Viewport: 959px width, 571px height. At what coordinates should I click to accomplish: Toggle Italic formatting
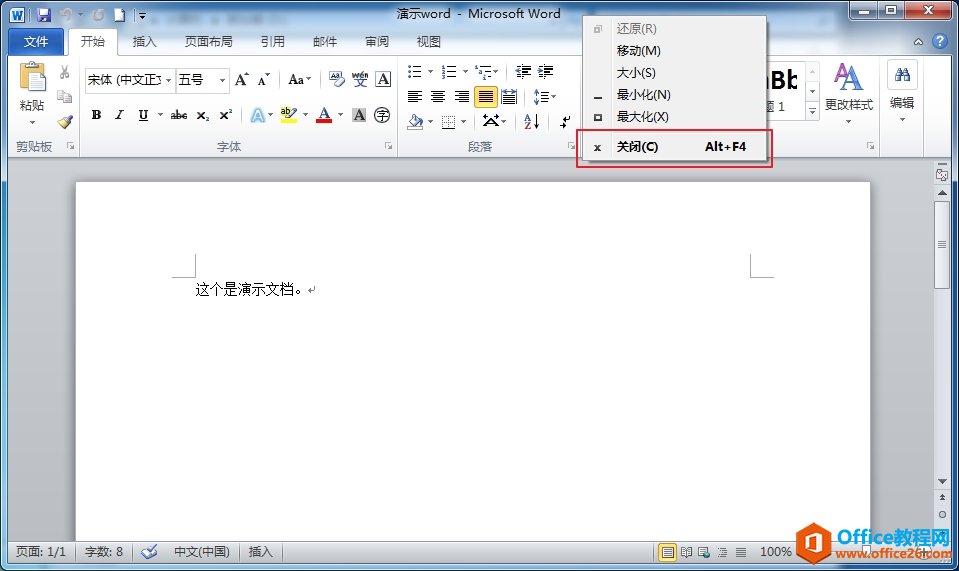pos(119,115)
